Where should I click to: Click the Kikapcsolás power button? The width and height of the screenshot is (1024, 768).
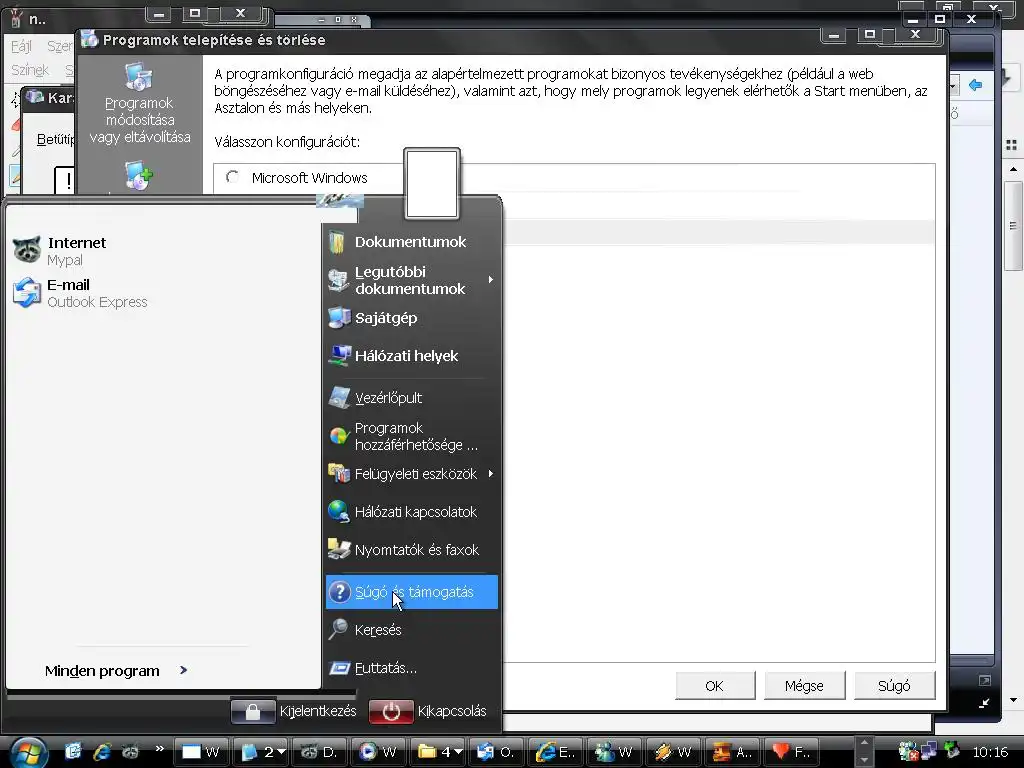coord(391,711)
